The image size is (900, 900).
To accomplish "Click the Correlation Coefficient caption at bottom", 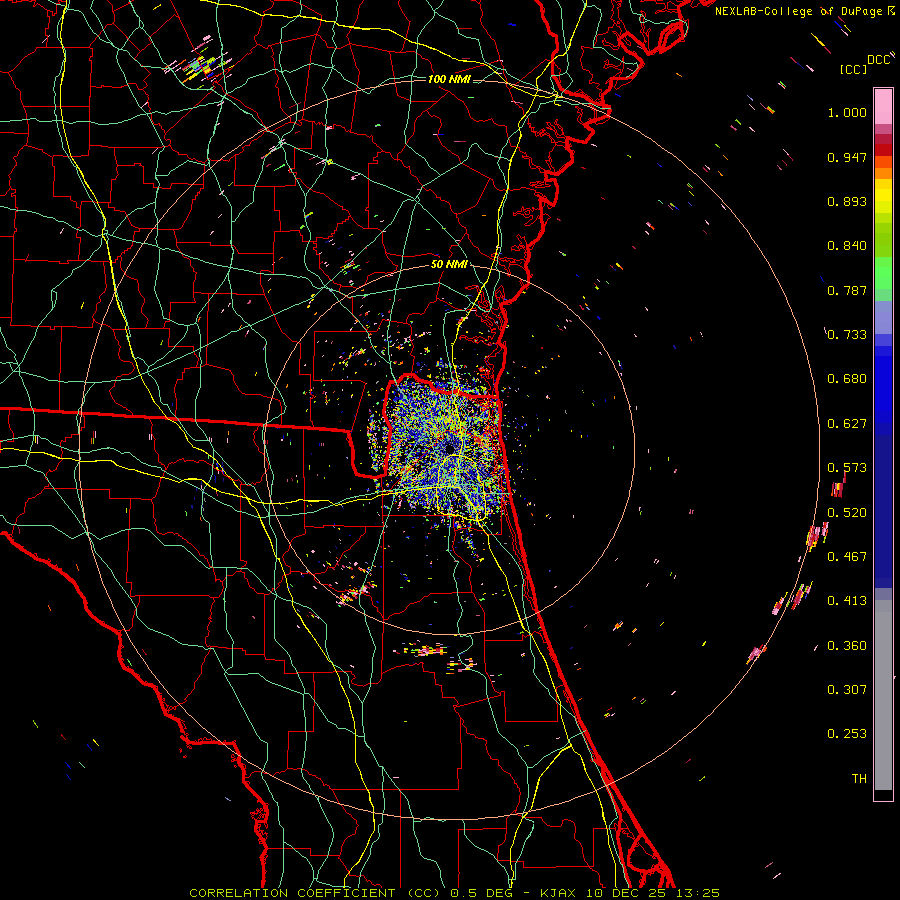I will [454, 893].
